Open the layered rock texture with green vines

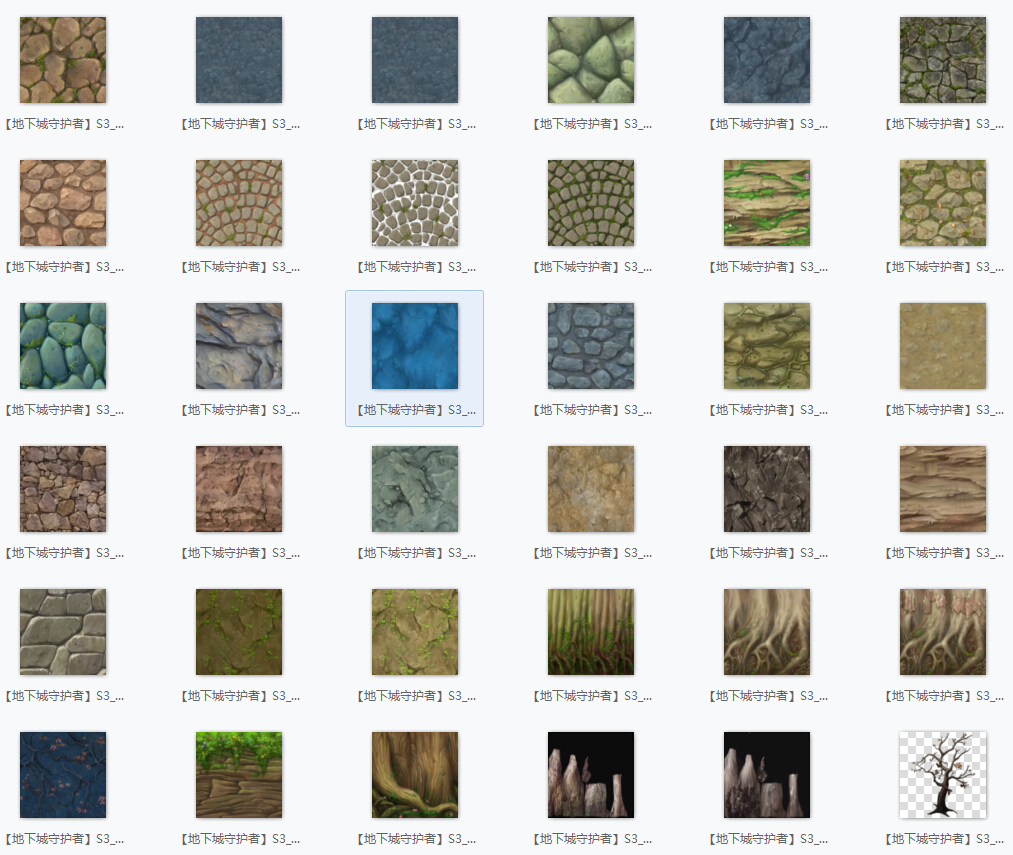coord(767,203)
